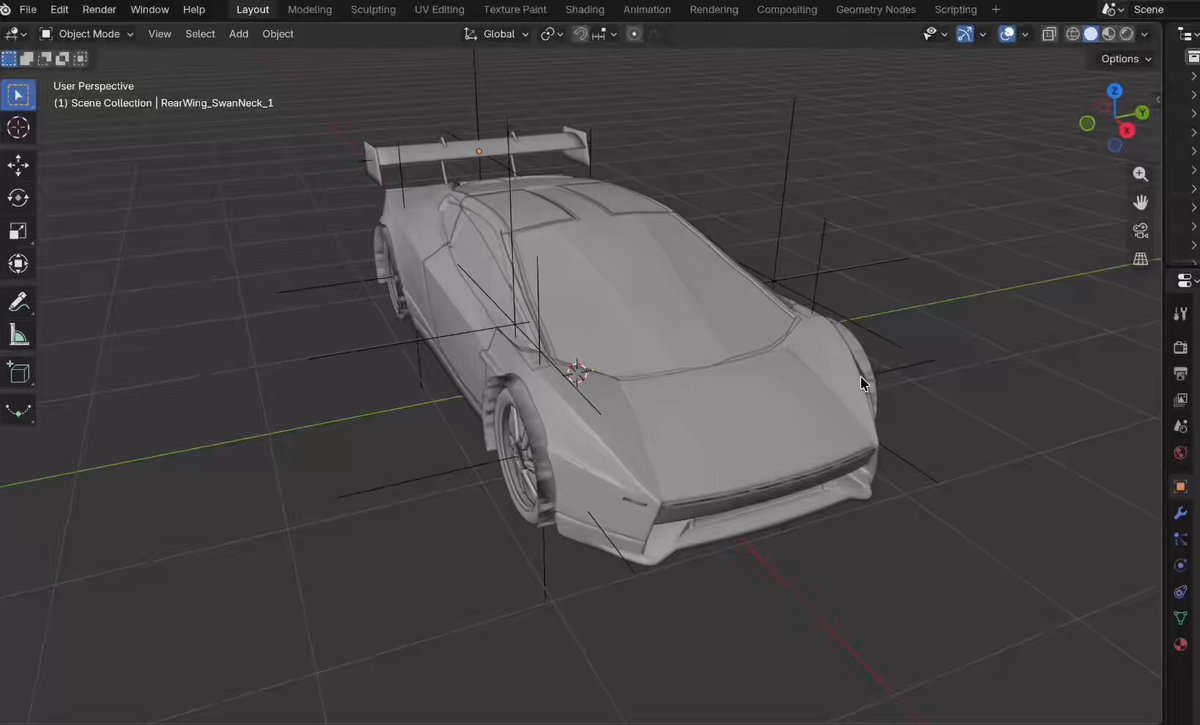
Task: Open the viewport Add menu
Action: click(x=238, y=34)
